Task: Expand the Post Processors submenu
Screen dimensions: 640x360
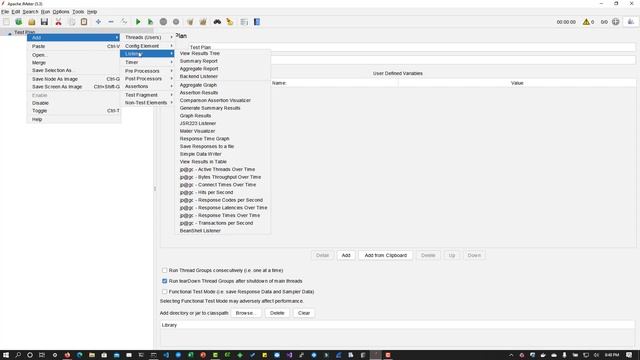Action: pyautogui.click(x=147, y=78)
